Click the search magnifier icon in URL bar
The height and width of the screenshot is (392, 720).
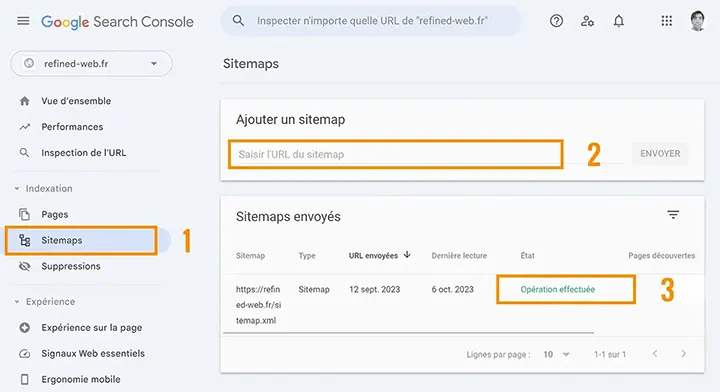pos(238,21)
